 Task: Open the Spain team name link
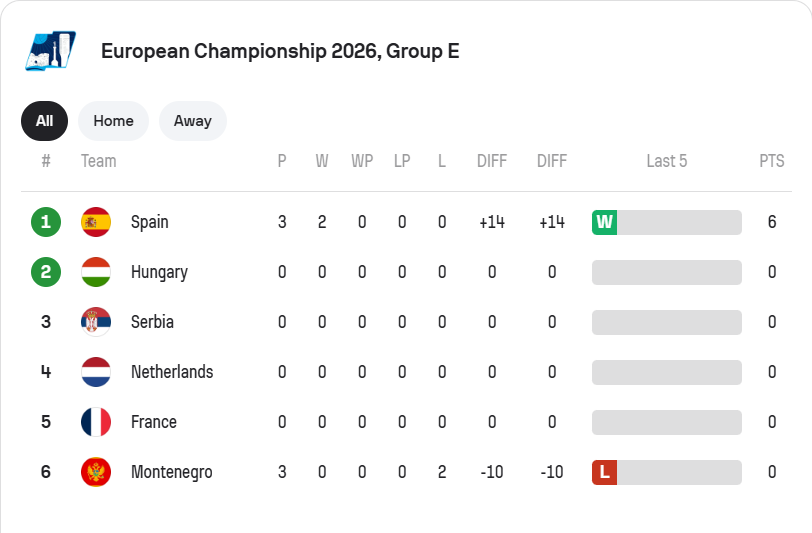pos(150,222)
